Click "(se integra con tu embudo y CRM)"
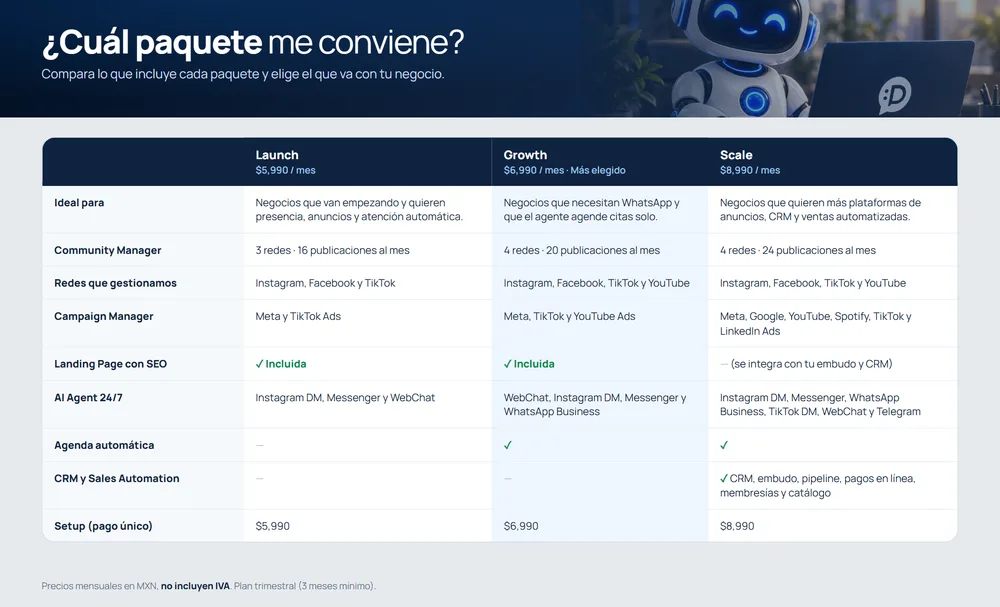This screenshot has width=1000, height=607. coord(811,364)
